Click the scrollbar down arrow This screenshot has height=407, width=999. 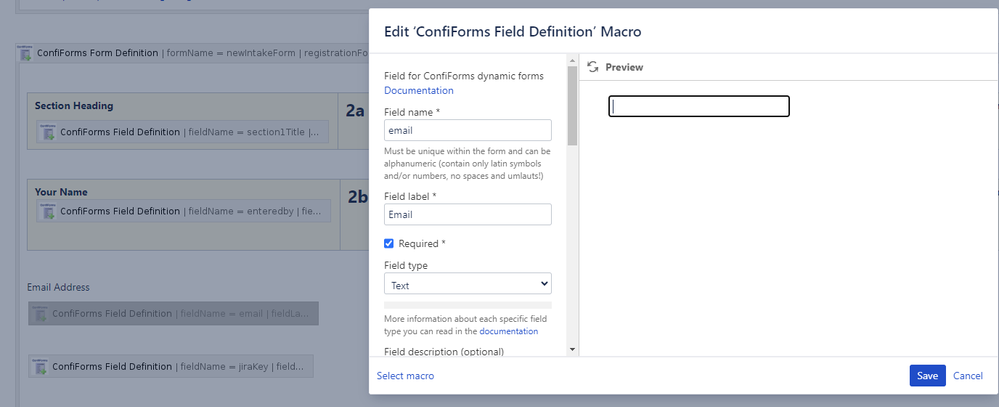pyautogui.click(x=572, y=349)
